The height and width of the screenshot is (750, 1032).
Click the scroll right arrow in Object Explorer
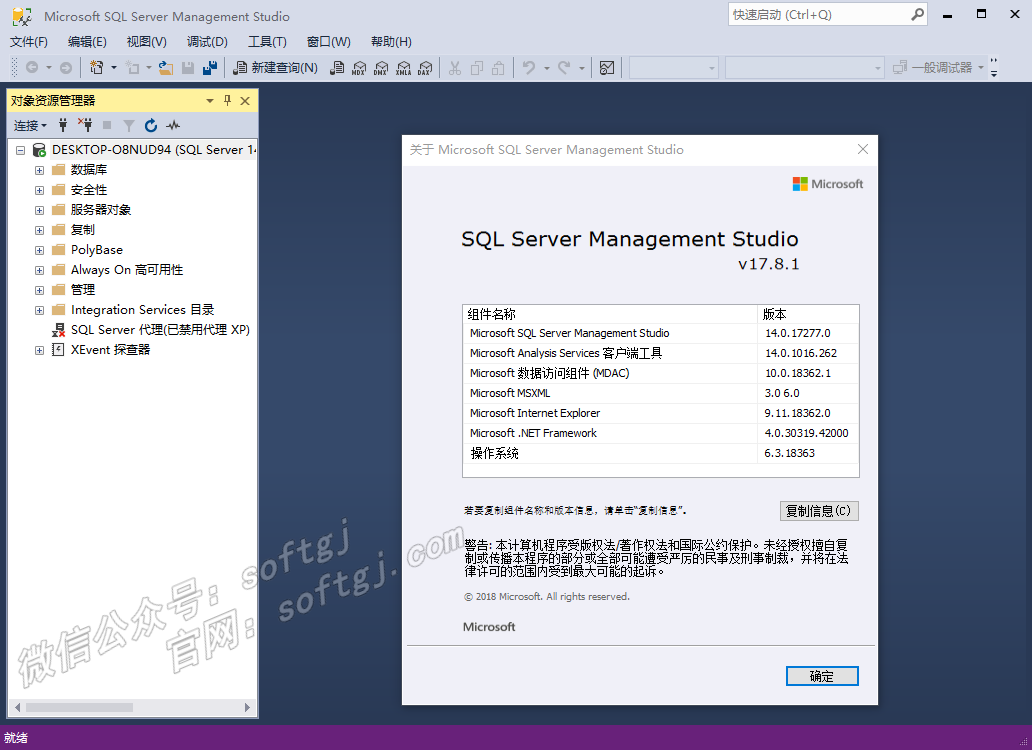click(247, 707)
